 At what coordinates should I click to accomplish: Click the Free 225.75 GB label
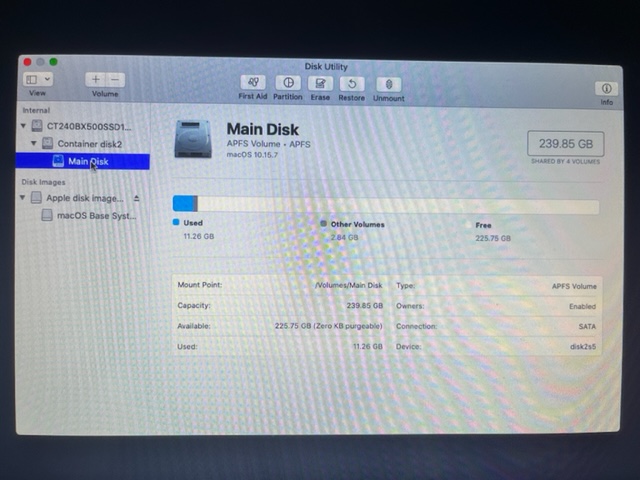coord(493,238)
